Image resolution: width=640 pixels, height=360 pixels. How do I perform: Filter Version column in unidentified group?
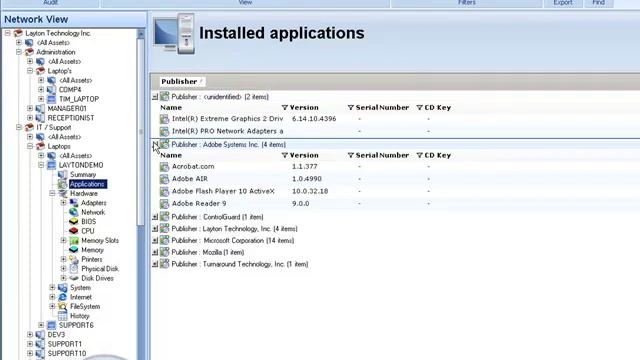click(x=285, y=108)
